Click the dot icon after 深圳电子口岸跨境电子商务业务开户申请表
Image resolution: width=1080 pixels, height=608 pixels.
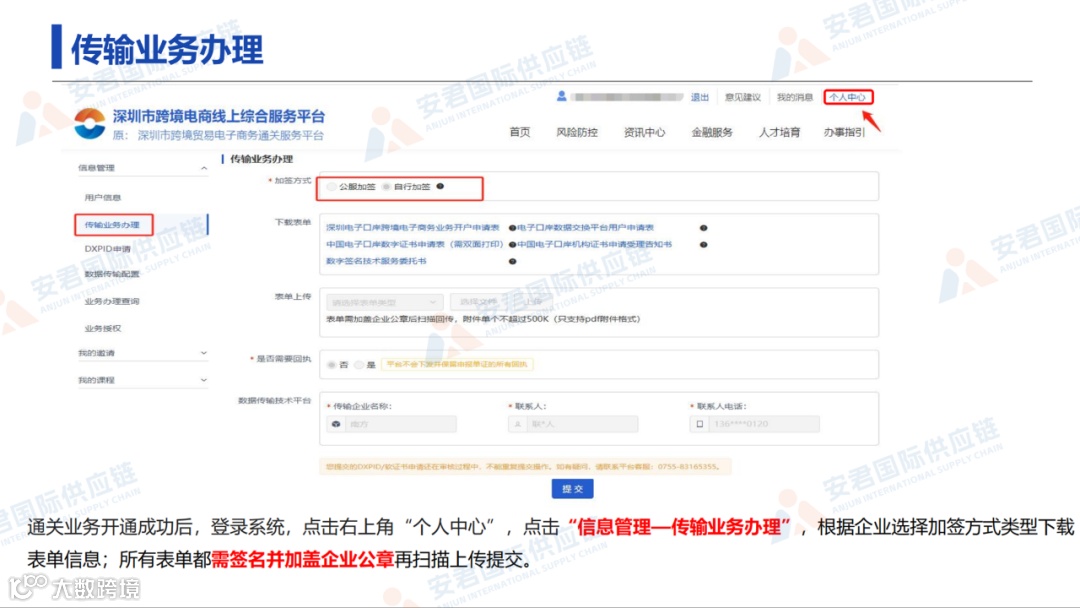click(512, 228)
